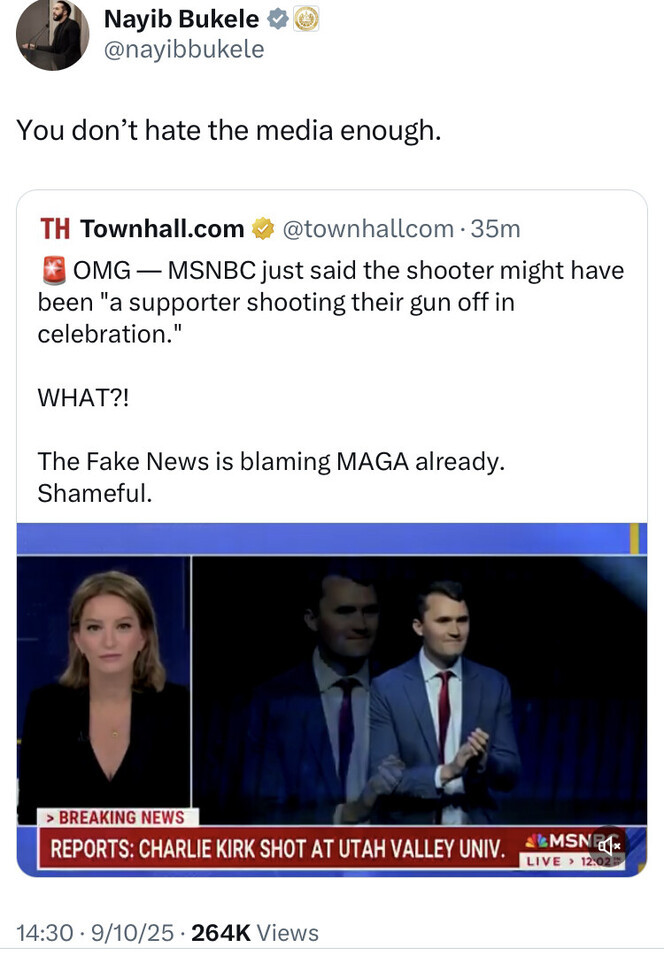Open the Nayib Bukele profile avatar

pyautogui.click(x=53, y=35)
